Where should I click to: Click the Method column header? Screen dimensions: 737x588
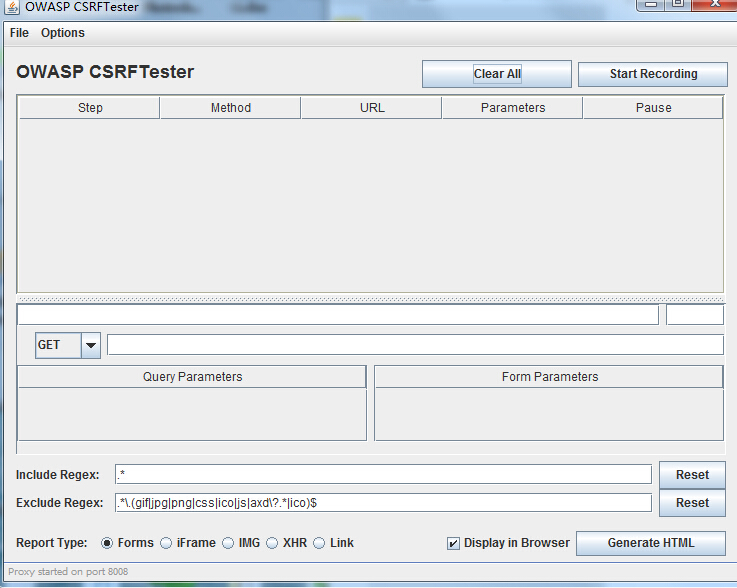pos(230,108)
